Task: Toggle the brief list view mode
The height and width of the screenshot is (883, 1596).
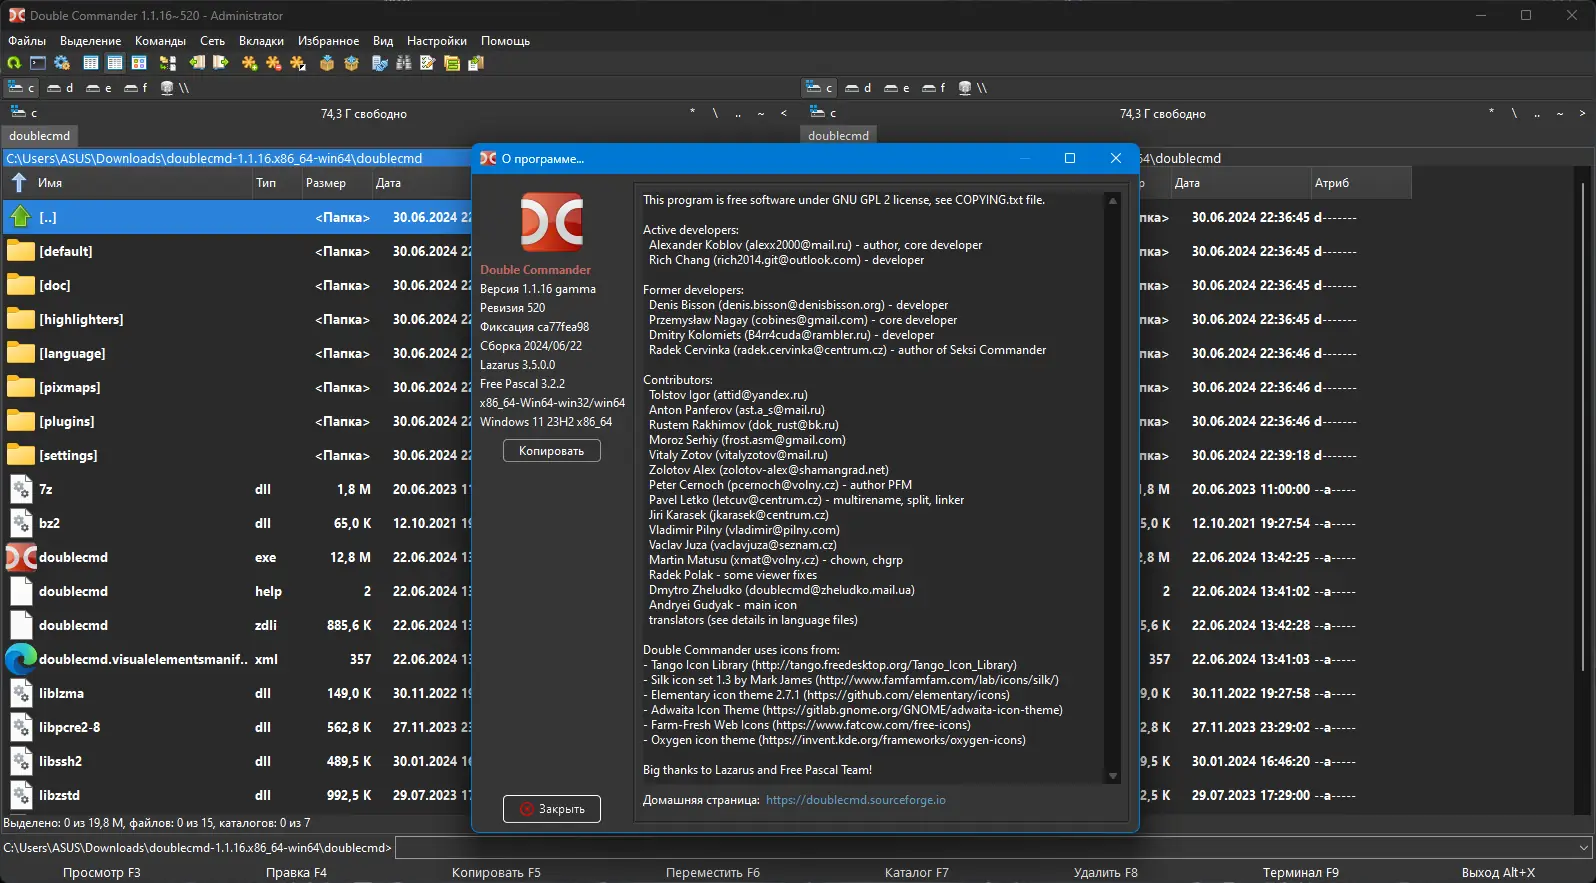Action: pyautogui.click(x=91, y=63)
